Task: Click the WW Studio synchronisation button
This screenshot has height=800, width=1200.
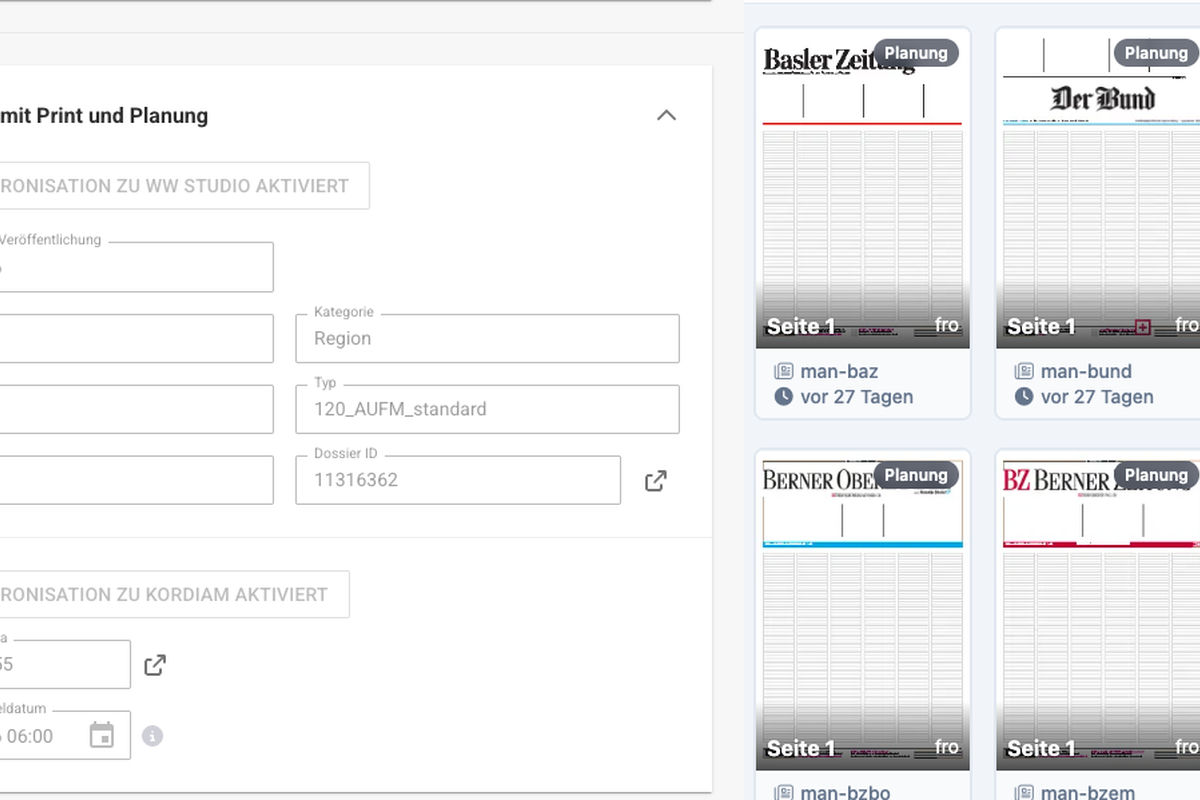Action: pos(185,186)
